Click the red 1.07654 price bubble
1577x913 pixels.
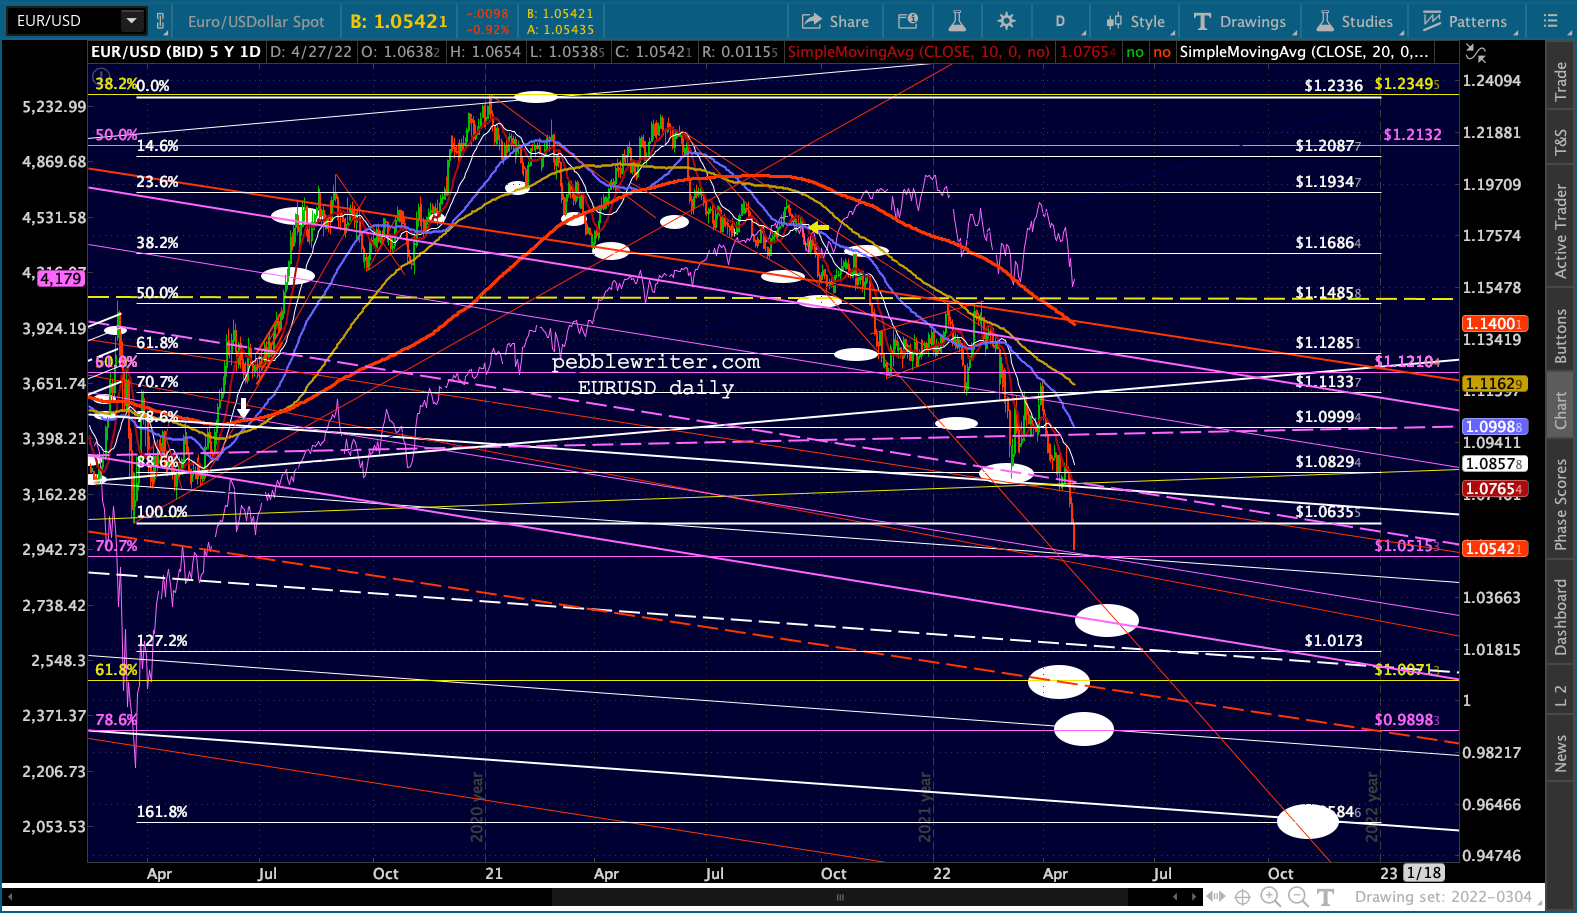(x=1494, y=489)
